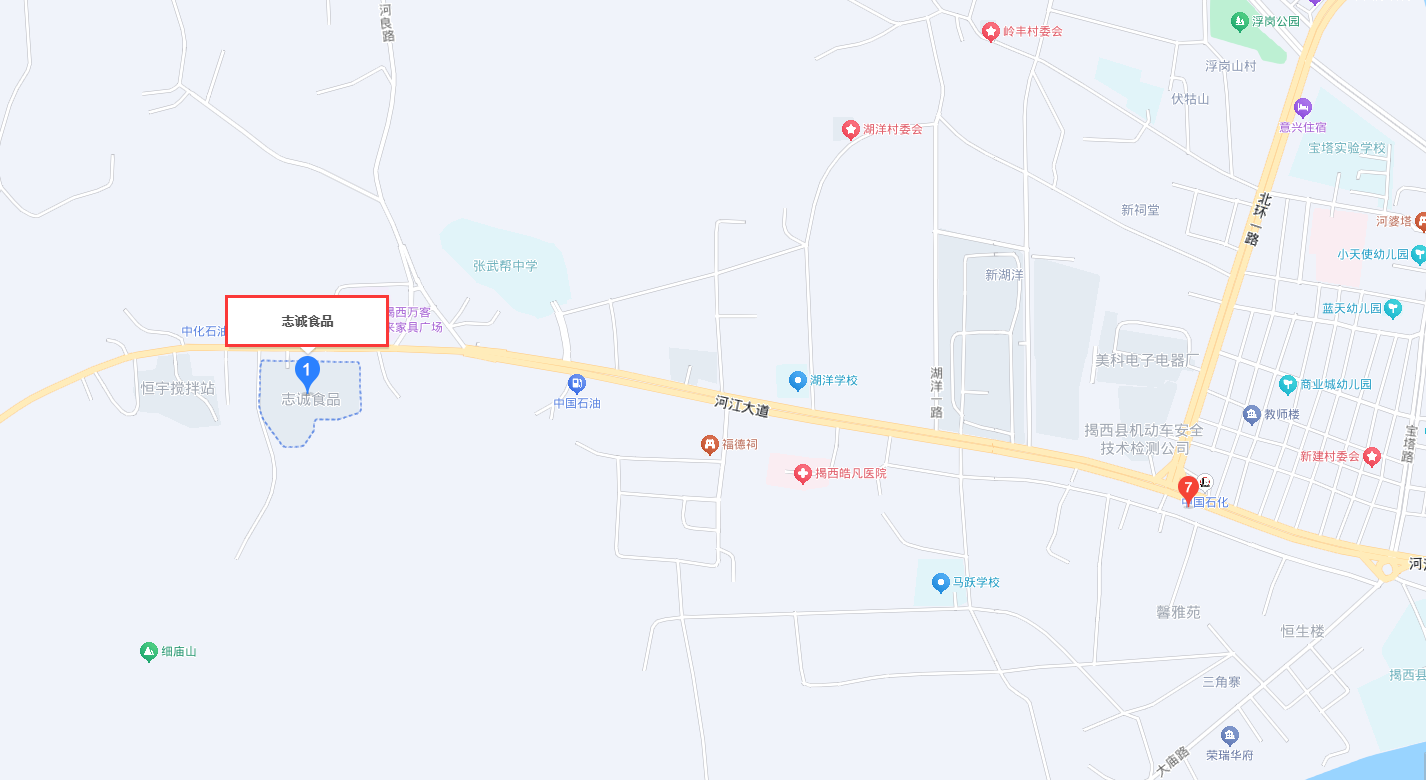Select the 福德祠 temple icon

pyautogui.click(x=709, y=443)
